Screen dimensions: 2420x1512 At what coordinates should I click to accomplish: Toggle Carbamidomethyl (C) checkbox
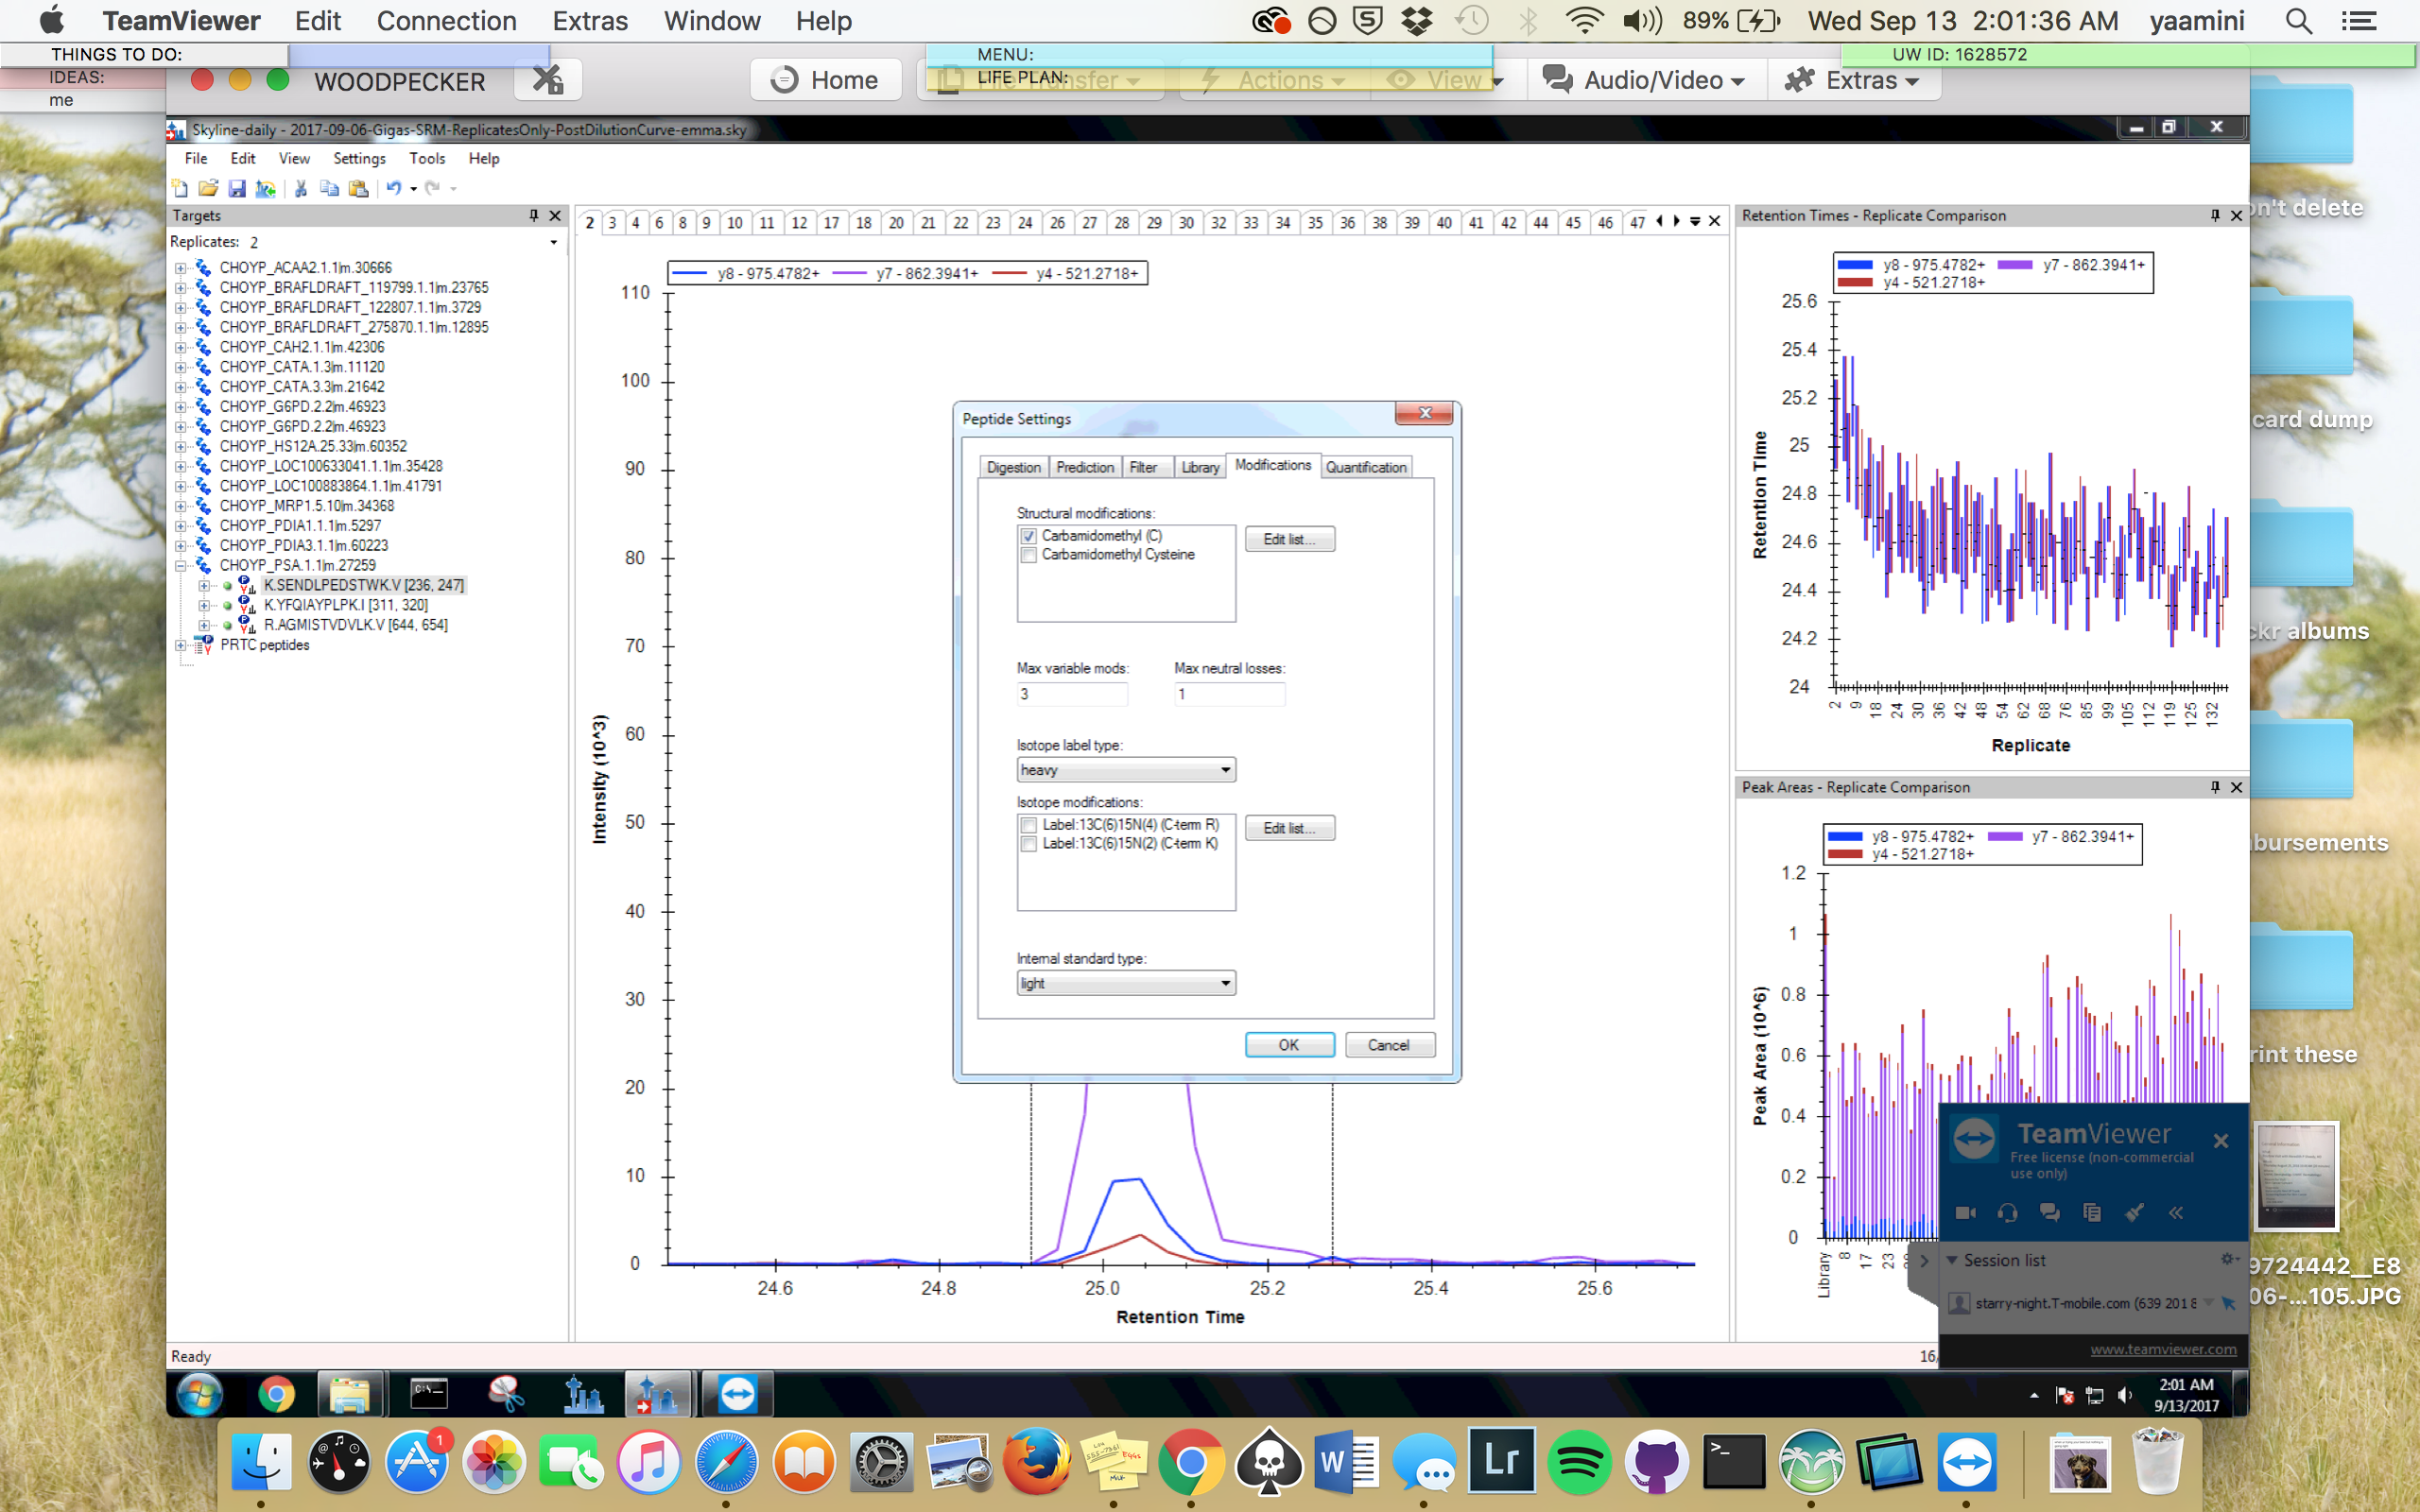pyautogui.click(x=1028, y=536)
